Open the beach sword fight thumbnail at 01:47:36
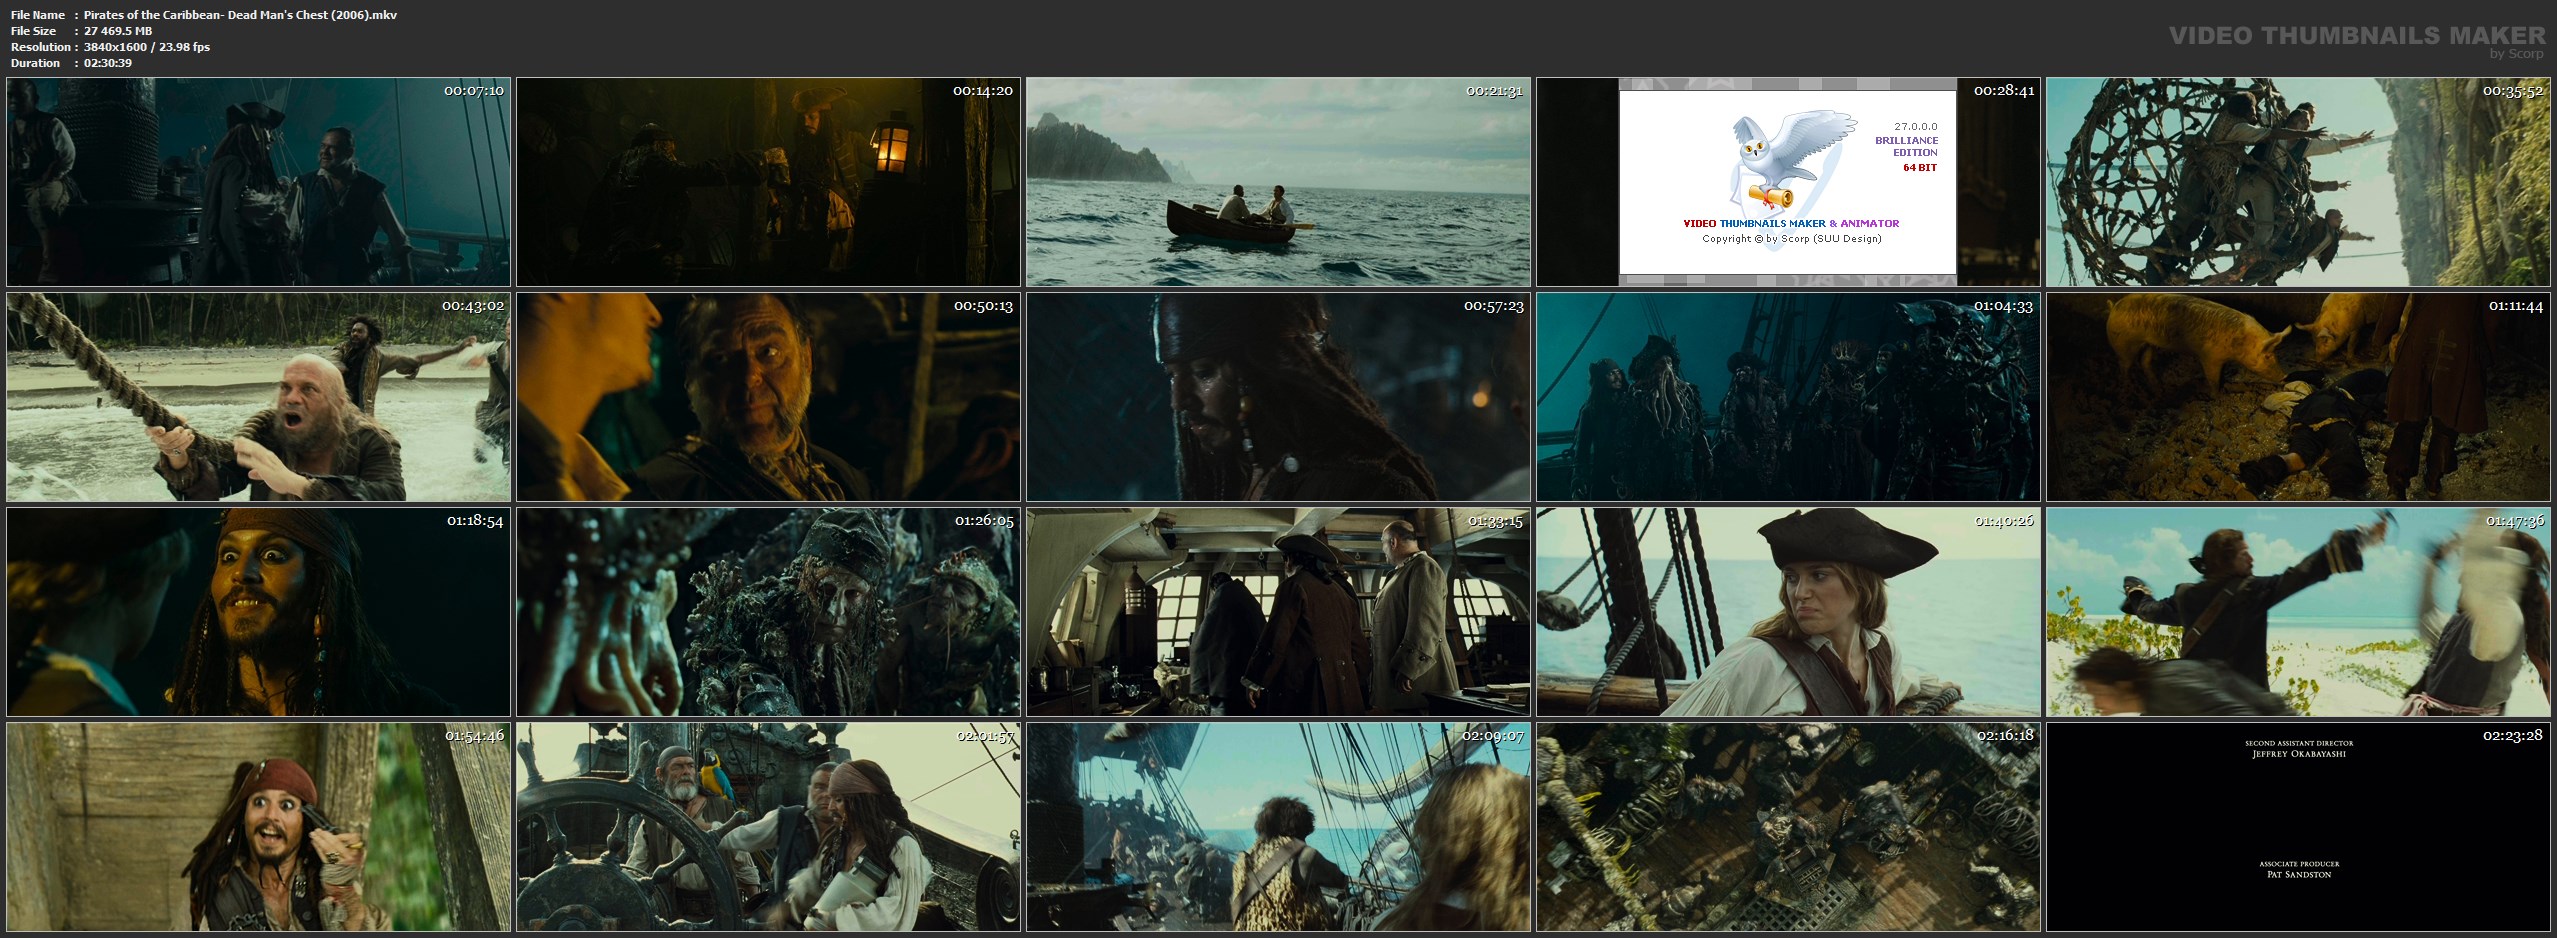 (2297, 612)
